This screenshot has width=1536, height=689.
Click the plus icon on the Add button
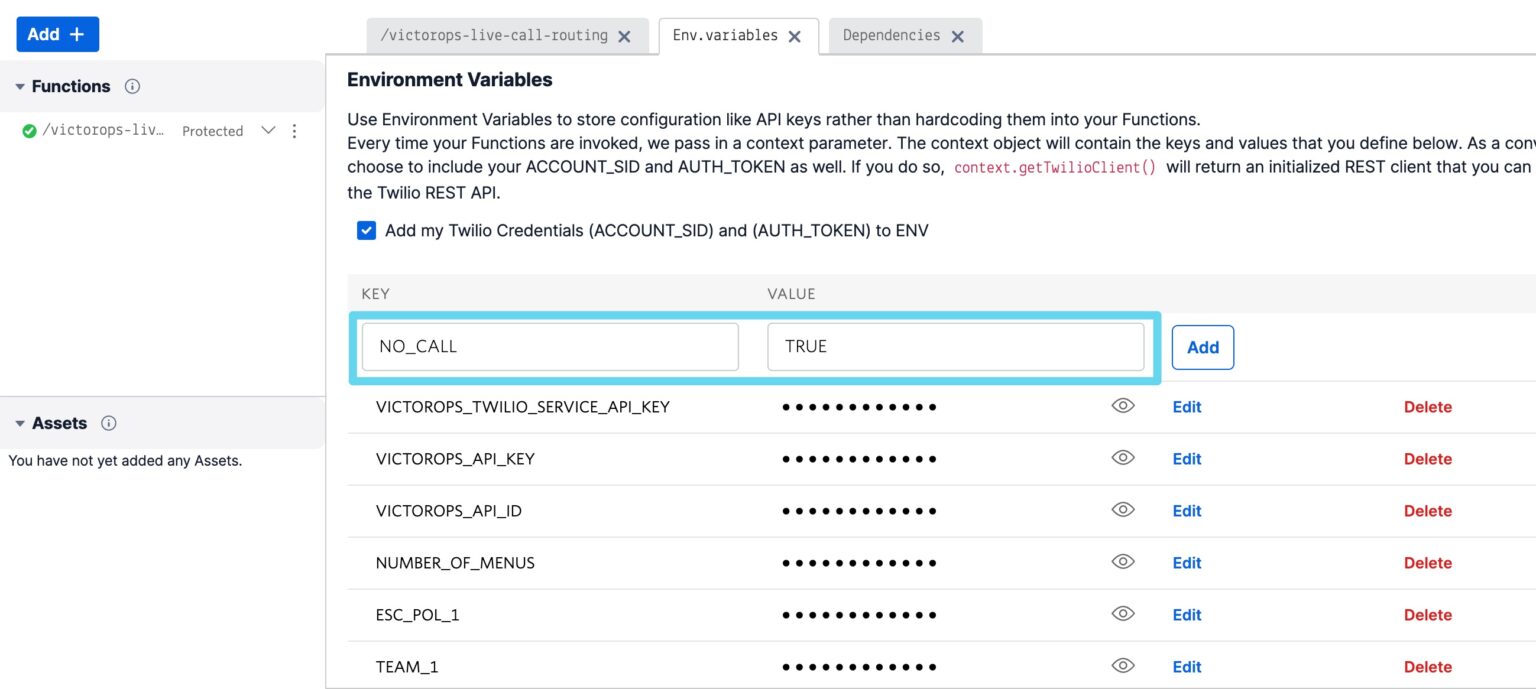point(77,33)
